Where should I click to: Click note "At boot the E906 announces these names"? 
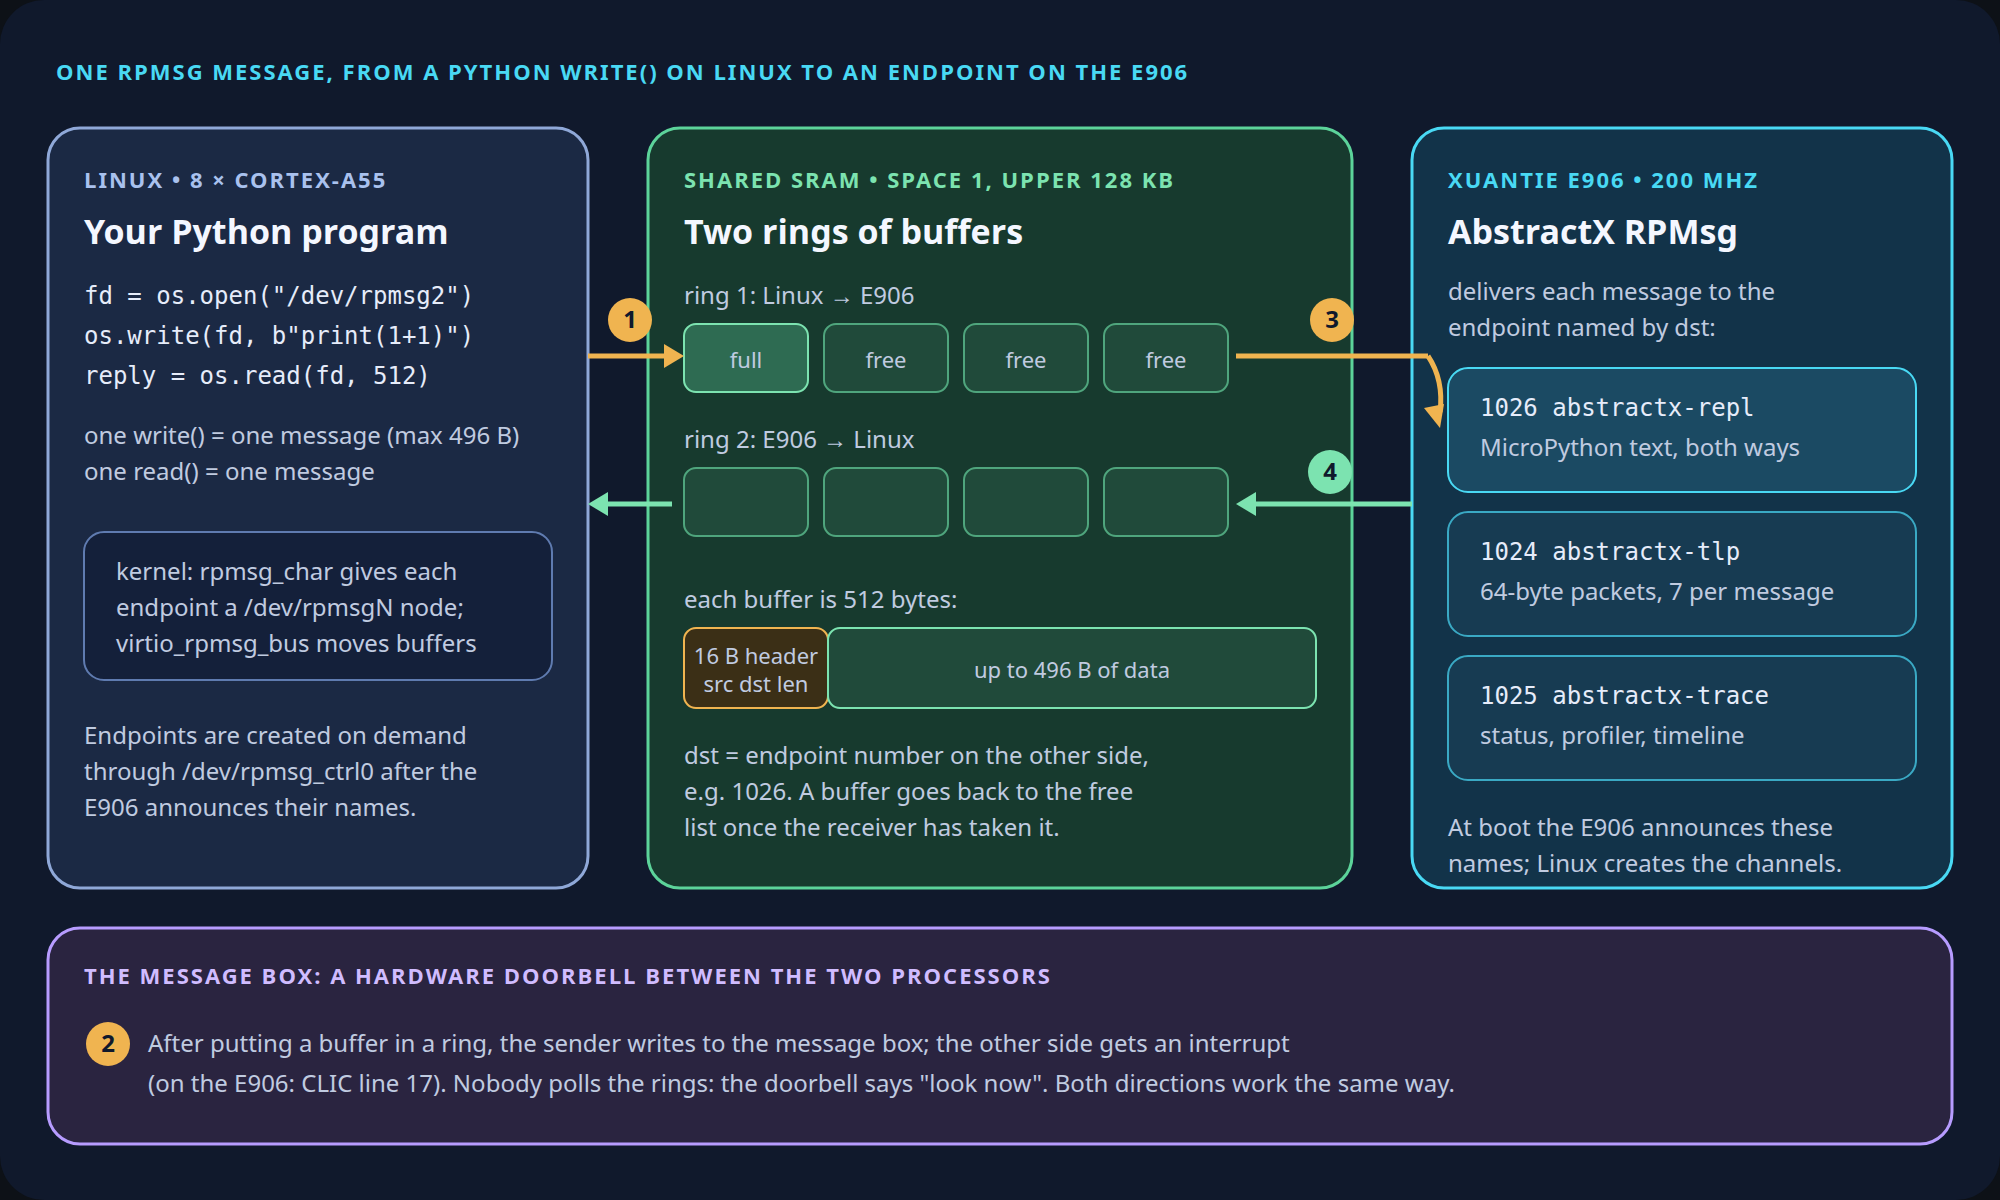pos(1645,846)
